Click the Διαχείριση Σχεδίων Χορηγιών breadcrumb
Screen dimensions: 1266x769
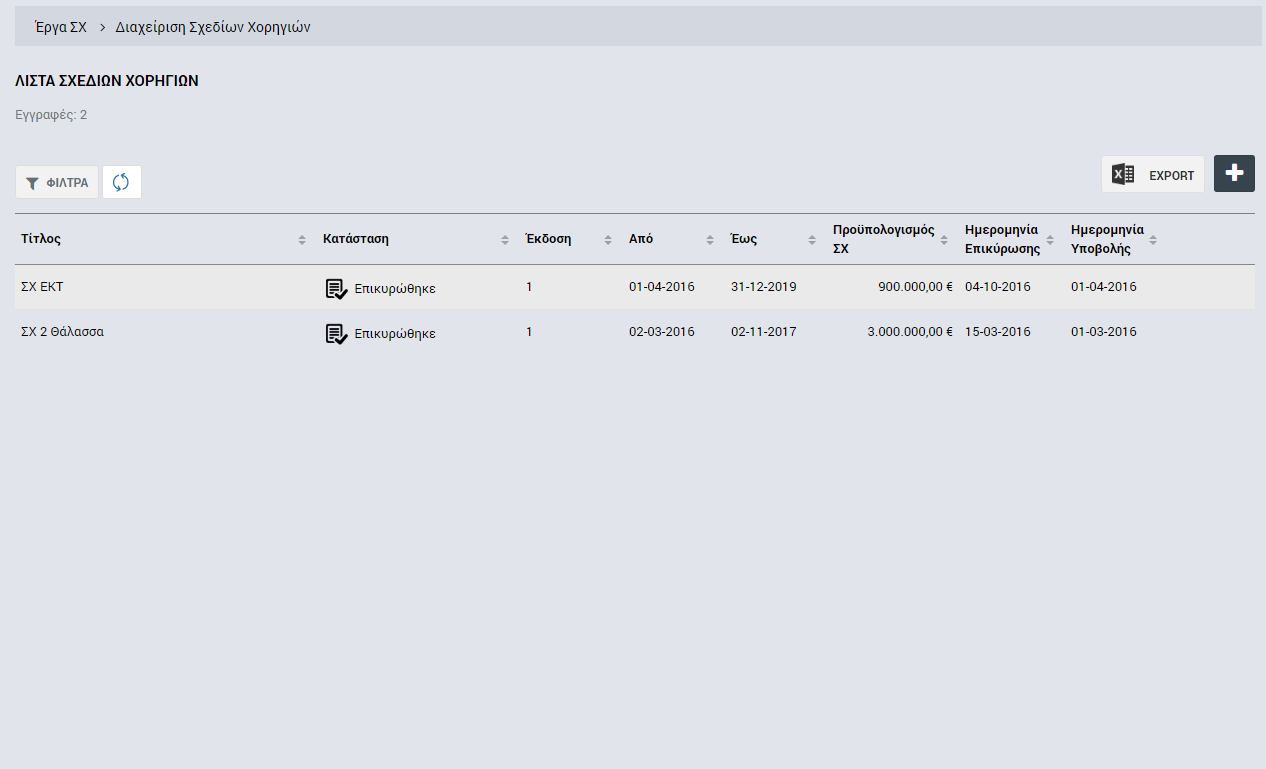coord(213,27)
